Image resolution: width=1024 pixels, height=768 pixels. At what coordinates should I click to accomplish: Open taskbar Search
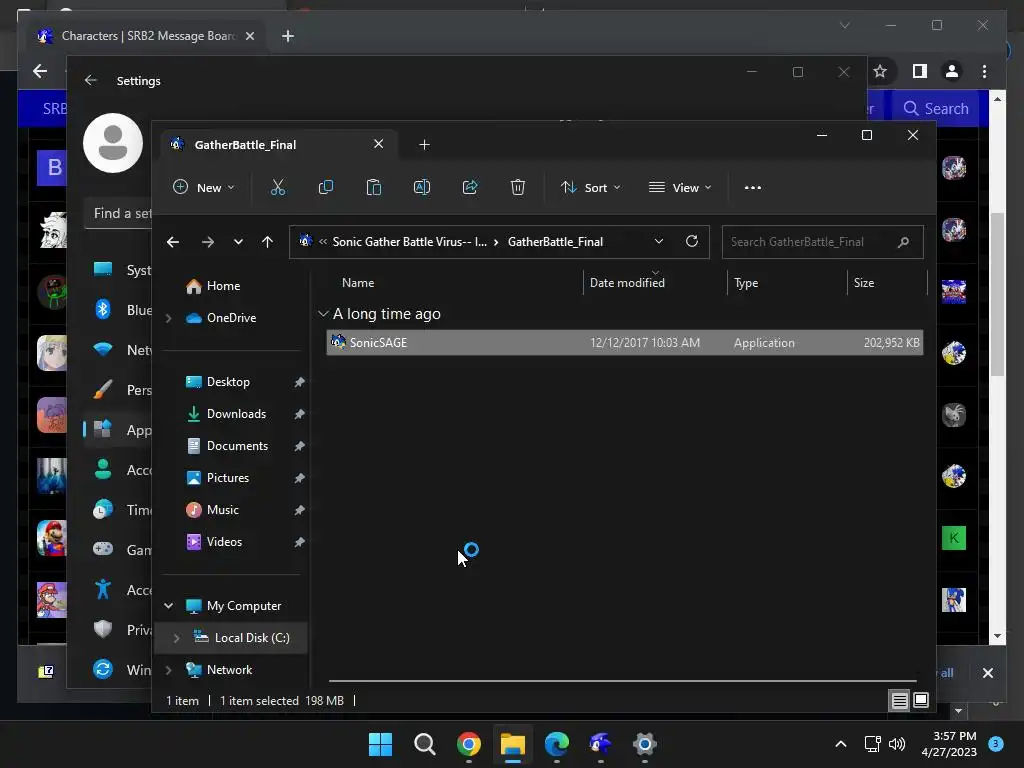(424, 744)
